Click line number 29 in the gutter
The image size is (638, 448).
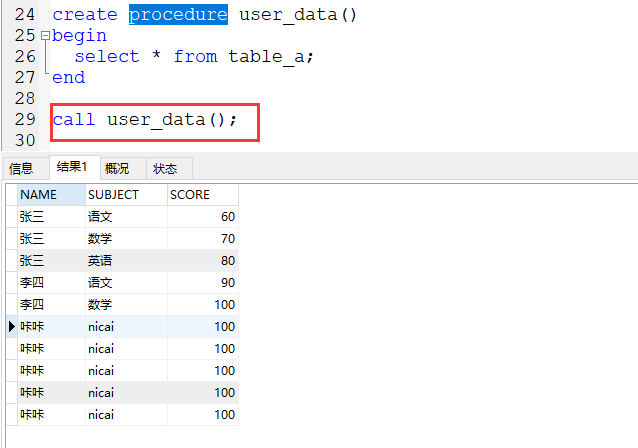[25, 119]
